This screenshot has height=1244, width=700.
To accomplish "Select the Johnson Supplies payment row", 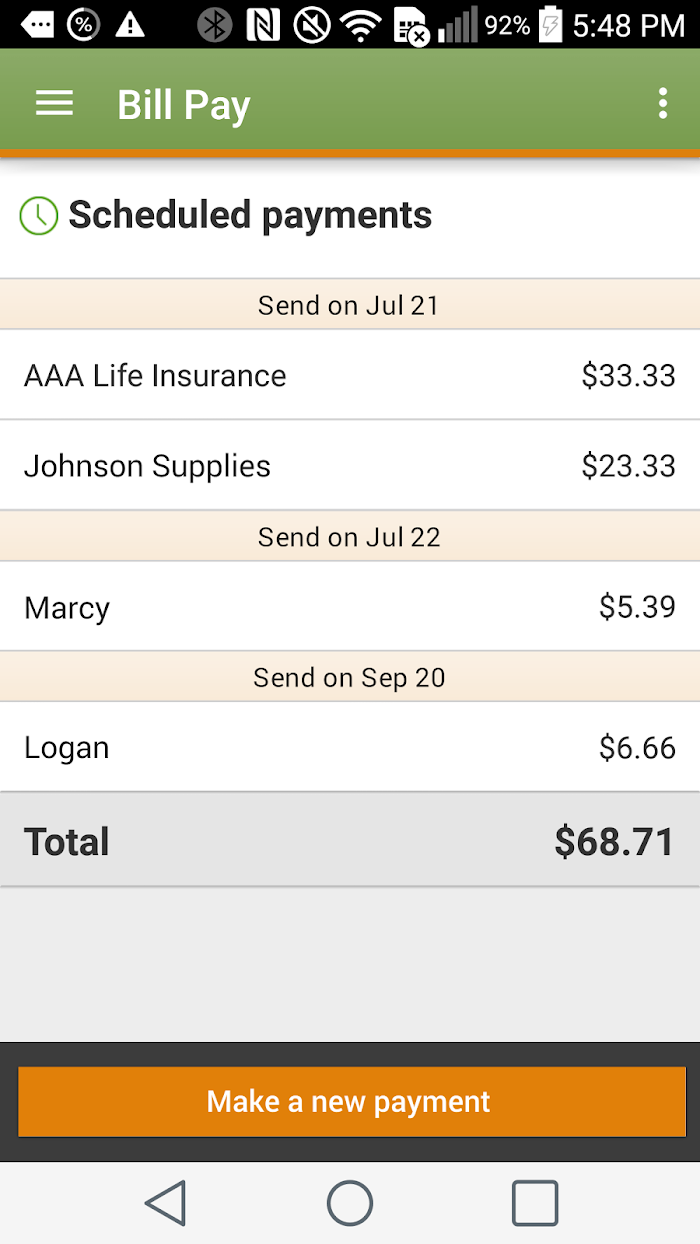I will click(x=350, y=466).
